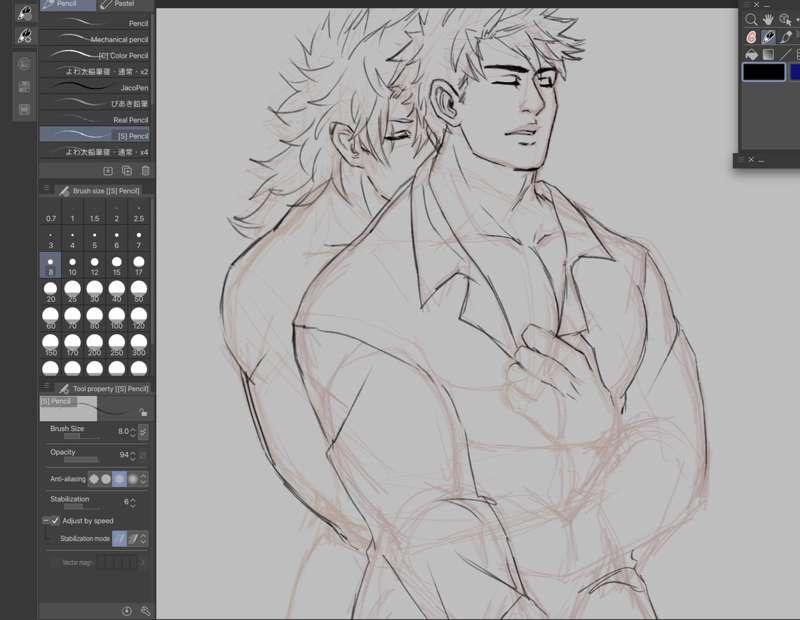This screenshot has width=800, height=620.
Task: Choose the [S] Pencil brush
Action: 95,136
